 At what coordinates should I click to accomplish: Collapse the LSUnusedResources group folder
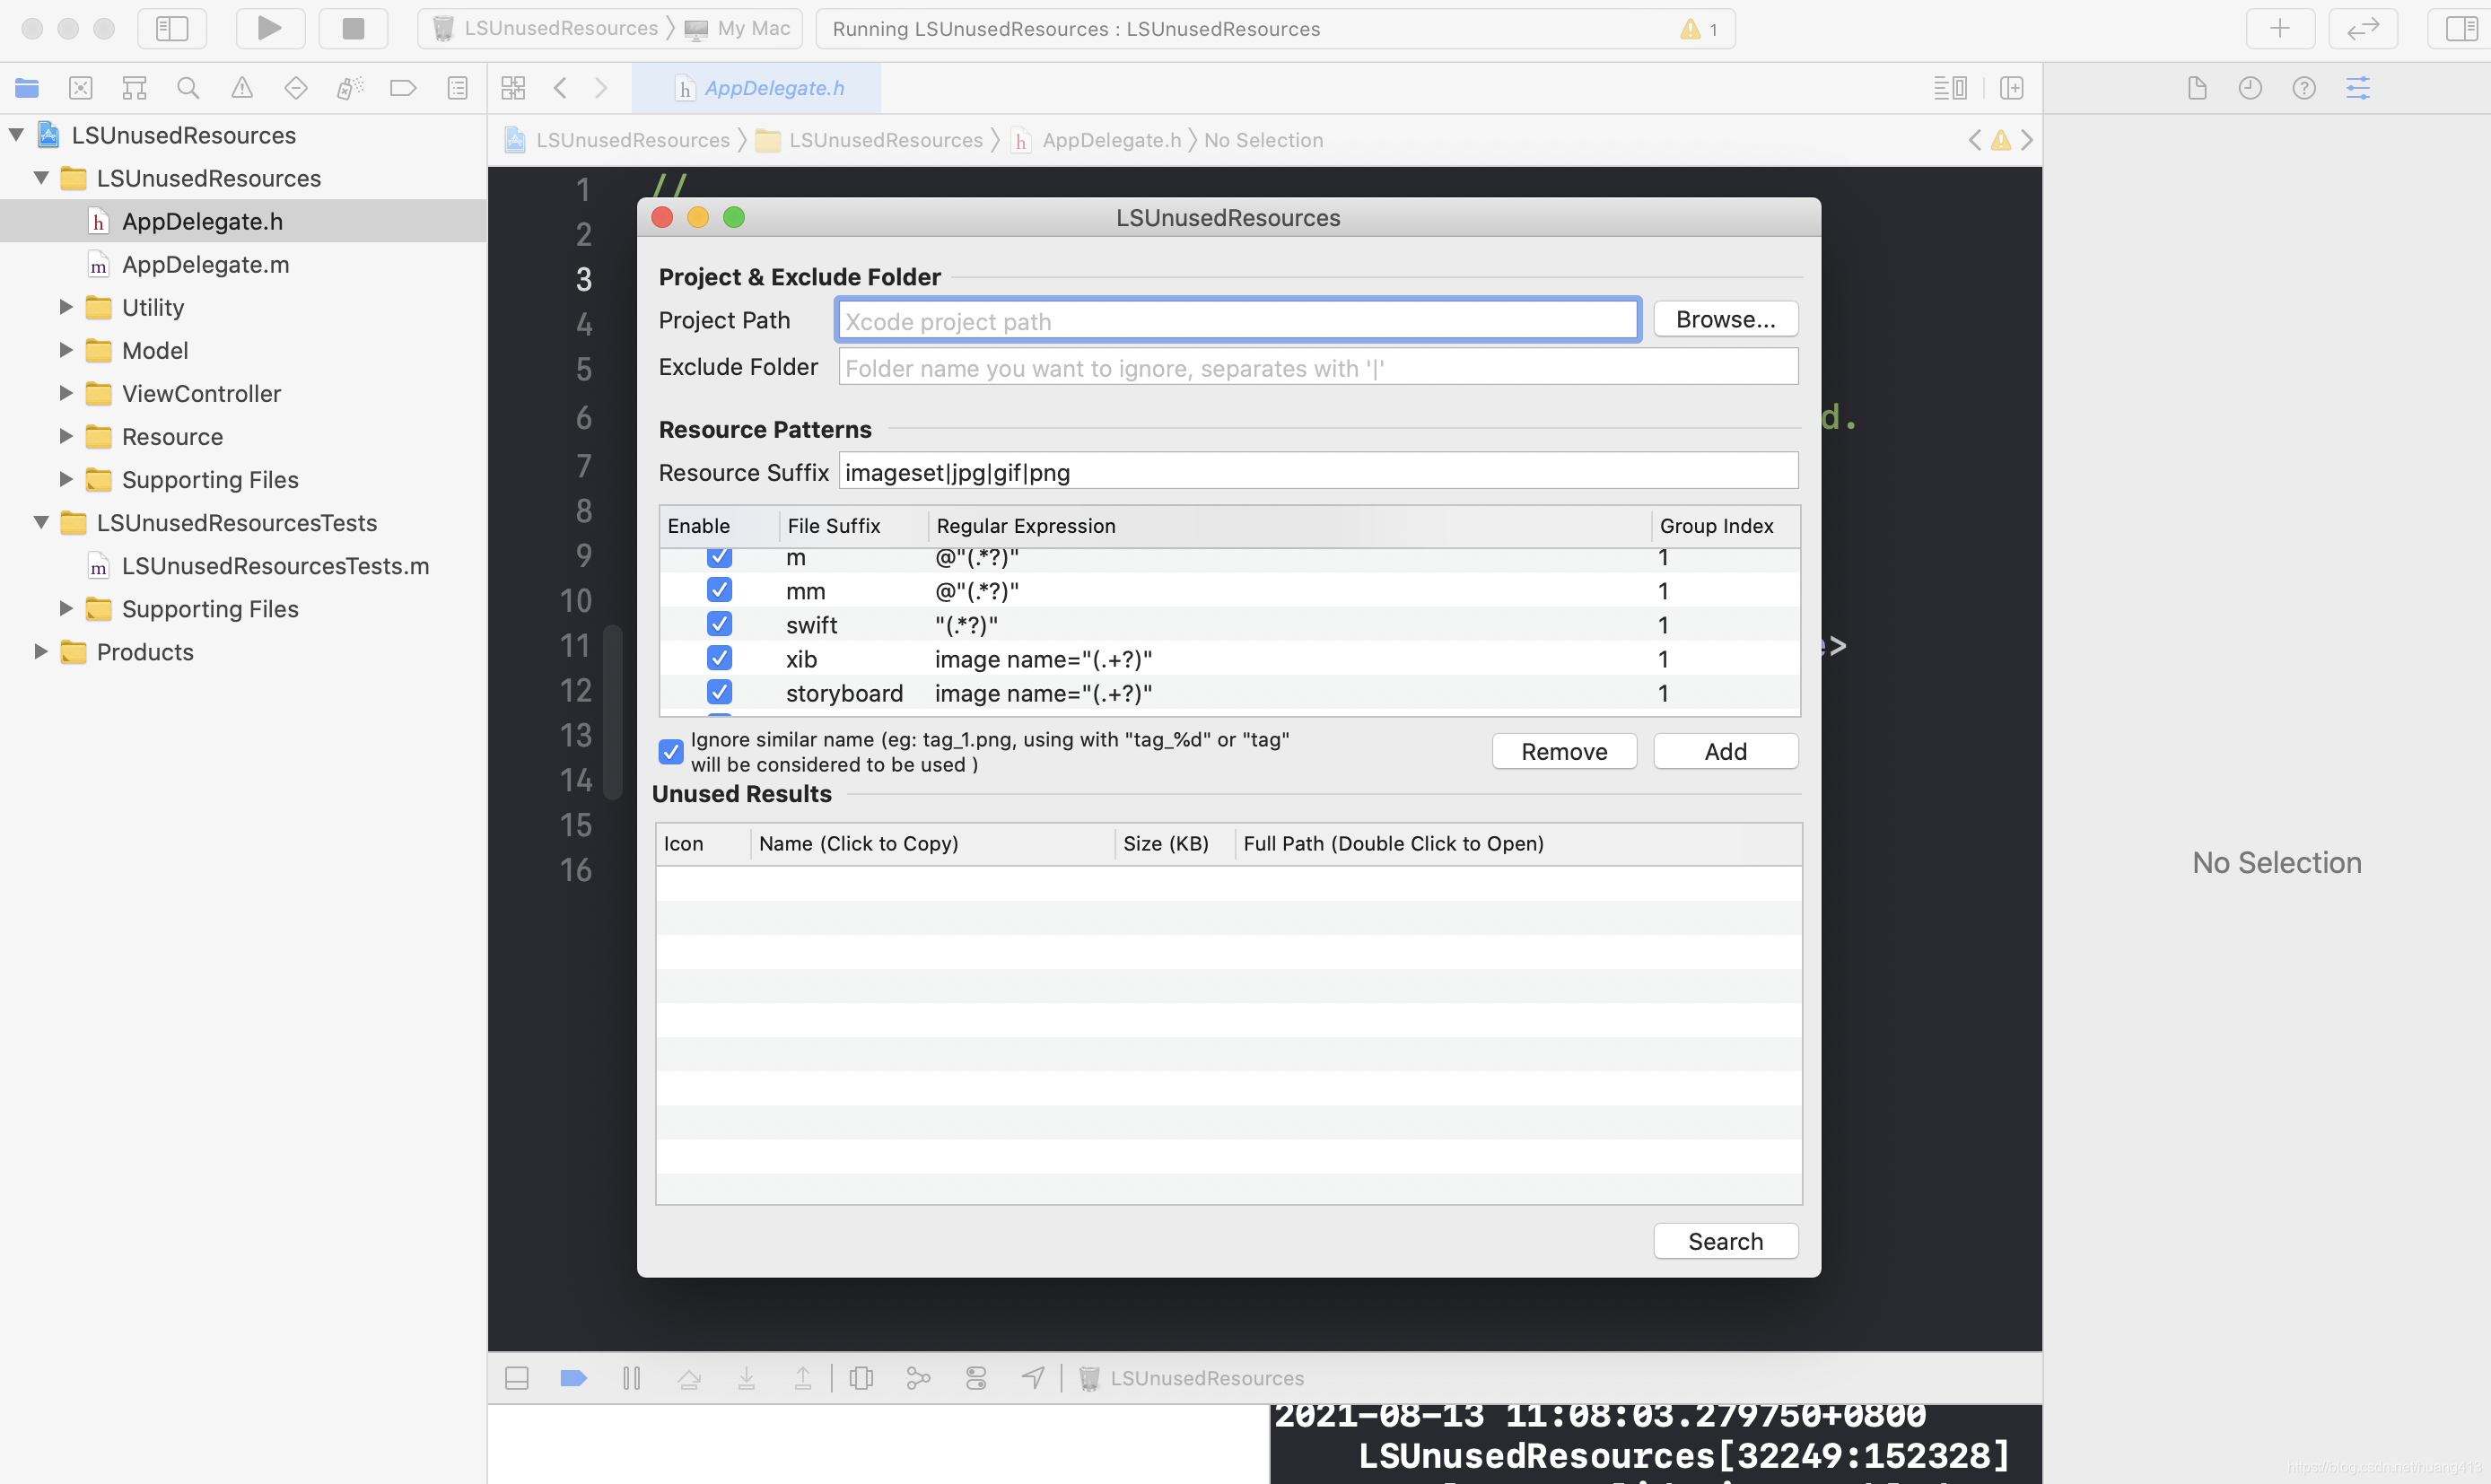pos(41,178)
